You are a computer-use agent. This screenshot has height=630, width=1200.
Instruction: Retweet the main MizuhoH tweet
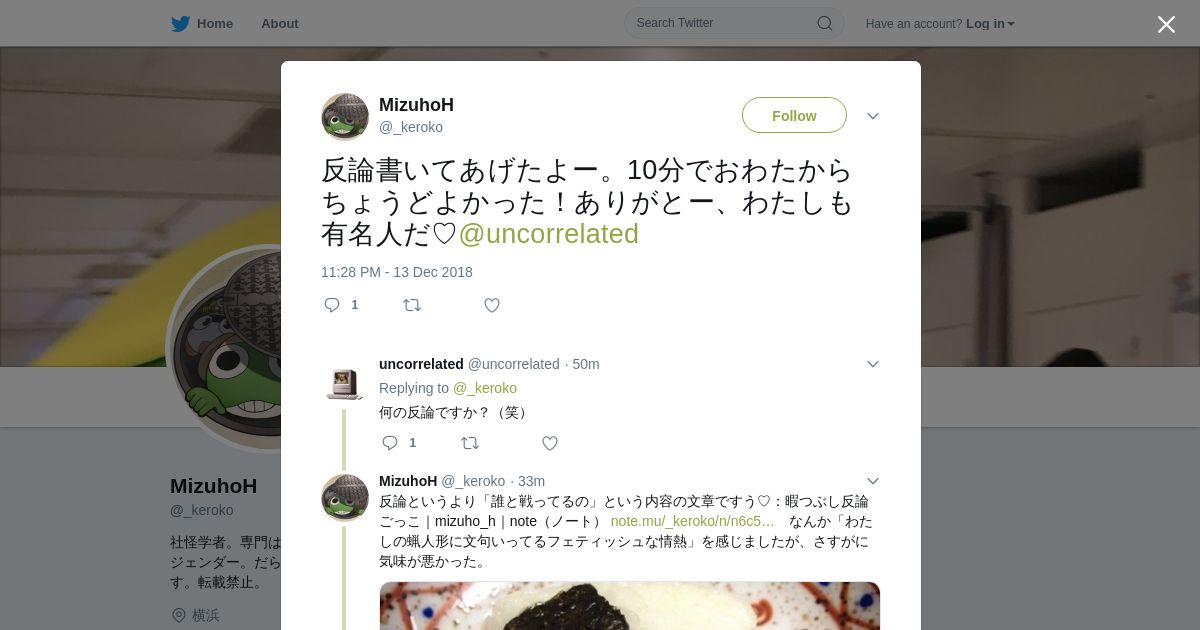(x=412, y=305)
